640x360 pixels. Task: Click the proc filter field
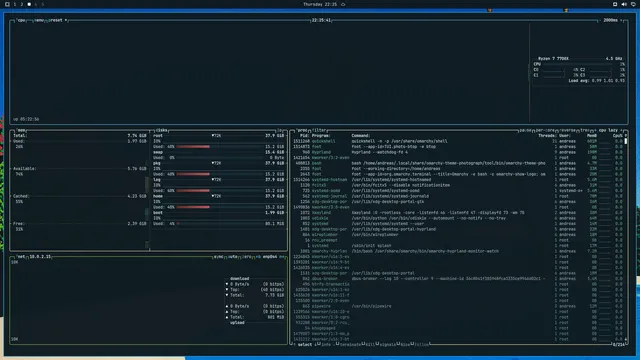320,130
